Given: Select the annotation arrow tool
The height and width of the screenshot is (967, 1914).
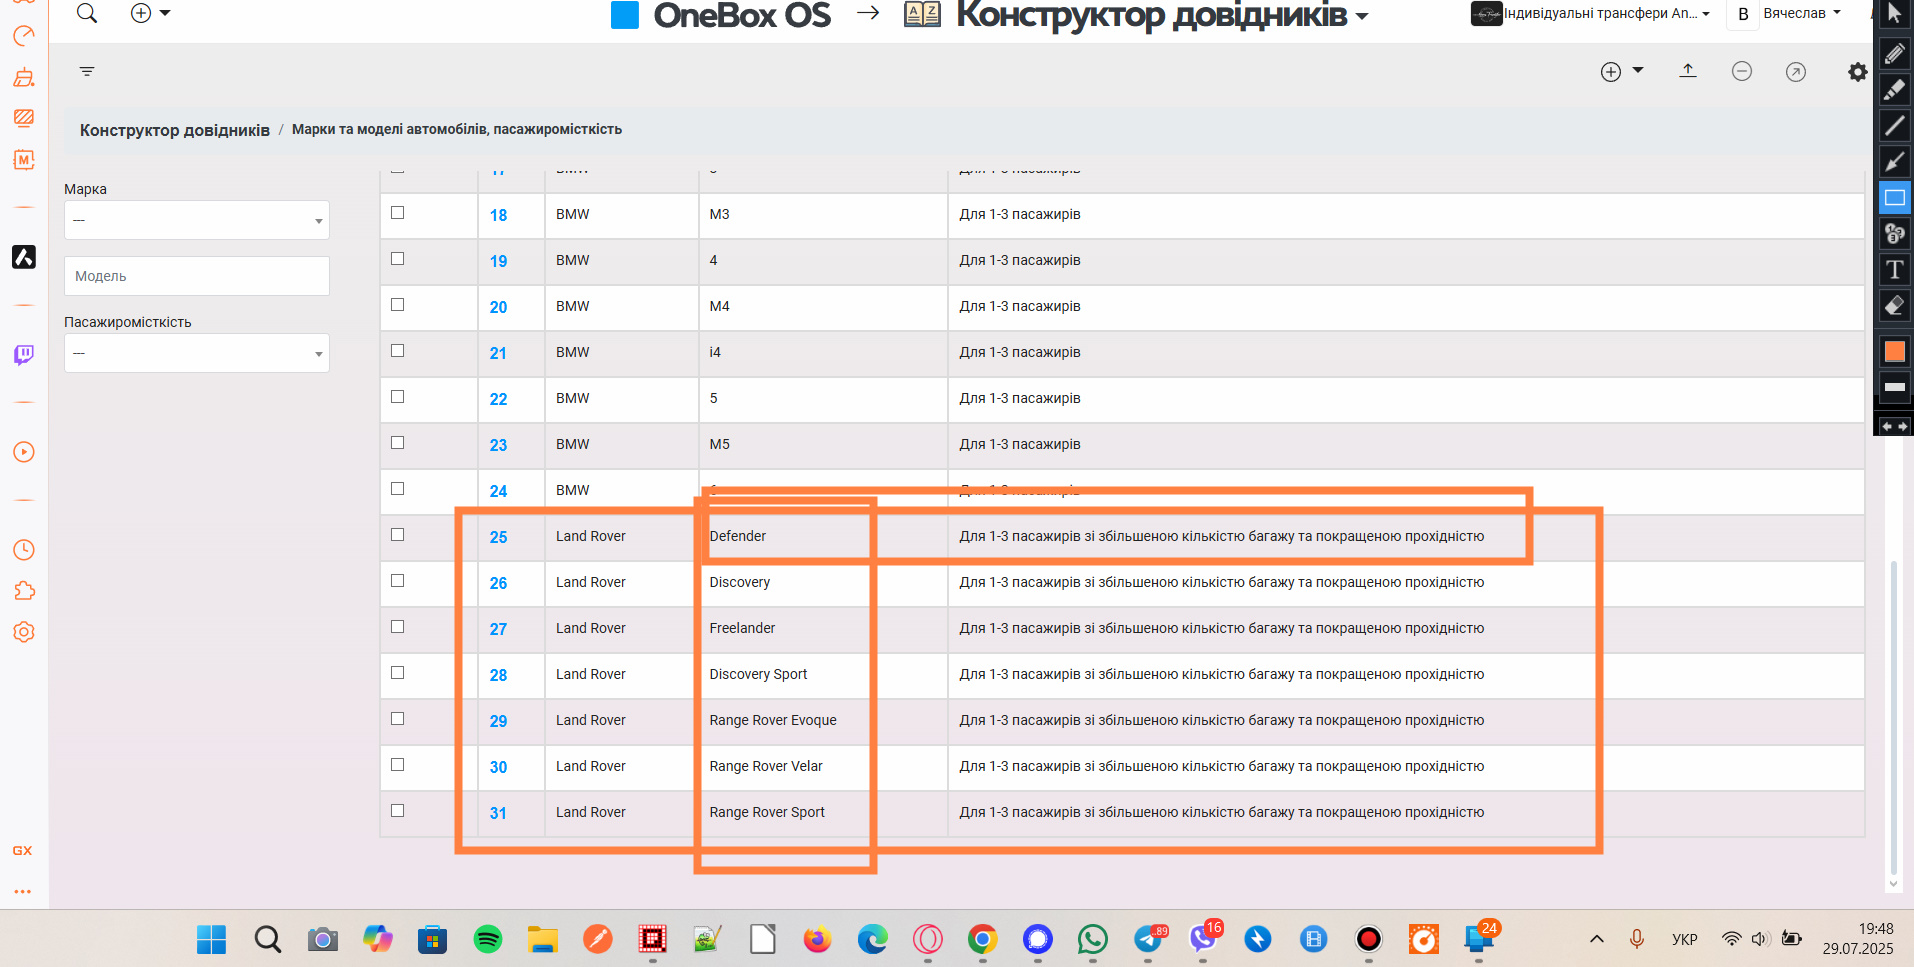Looking at the screenshot, I should click(x=1894, y=161).
